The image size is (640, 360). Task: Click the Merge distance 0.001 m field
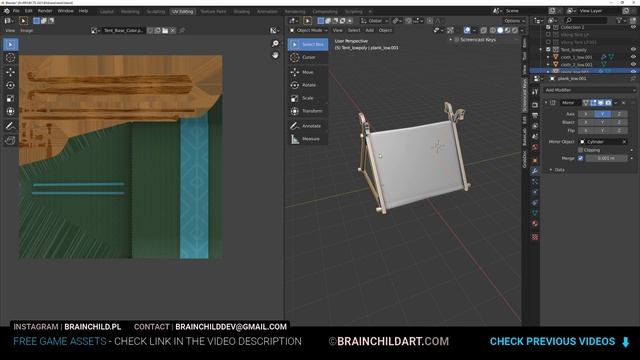pos(606,158)
